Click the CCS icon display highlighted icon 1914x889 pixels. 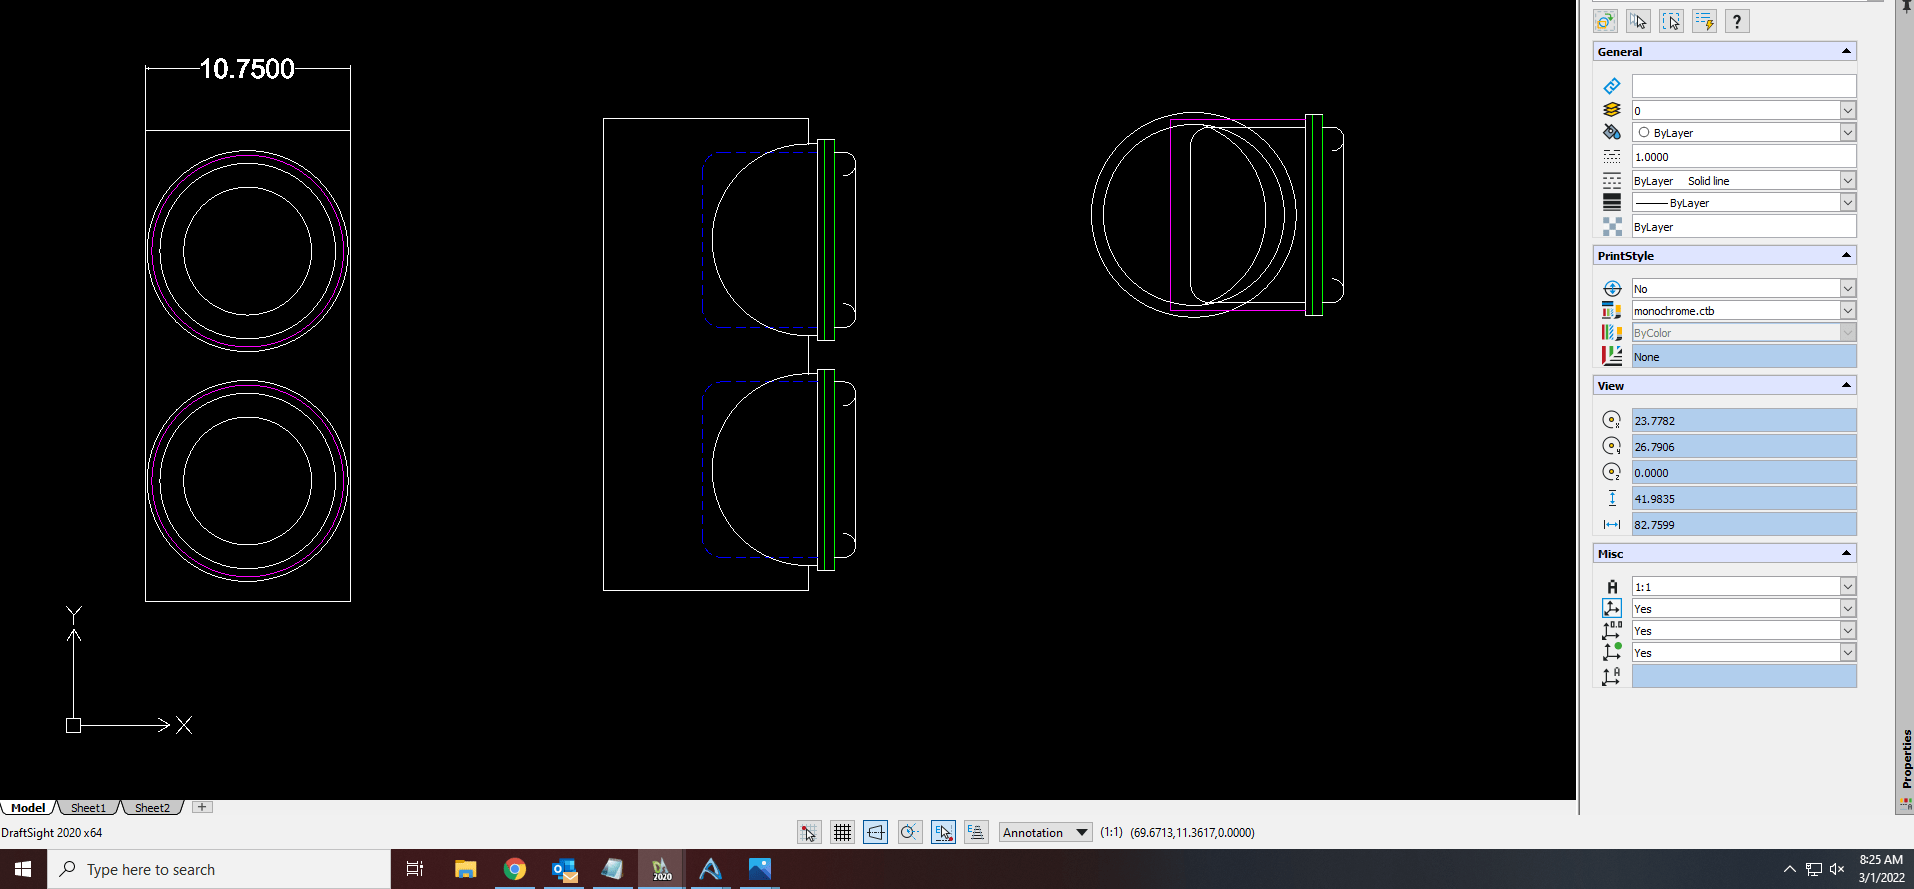[x=1611, y=608]
